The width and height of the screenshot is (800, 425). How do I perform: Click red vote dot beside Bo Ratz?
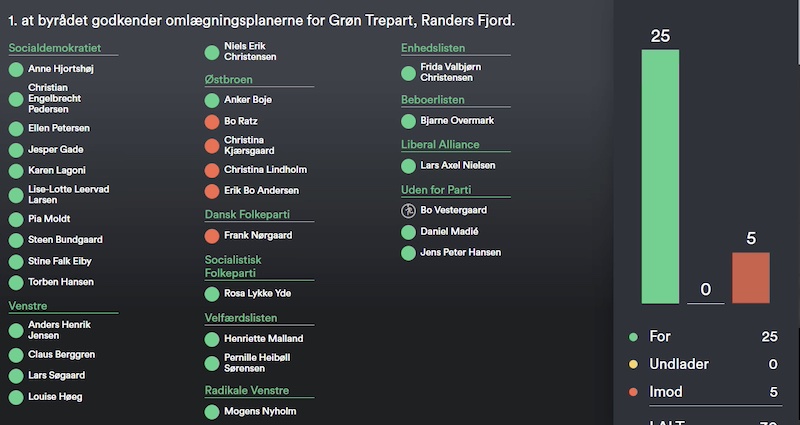(212, 121)
